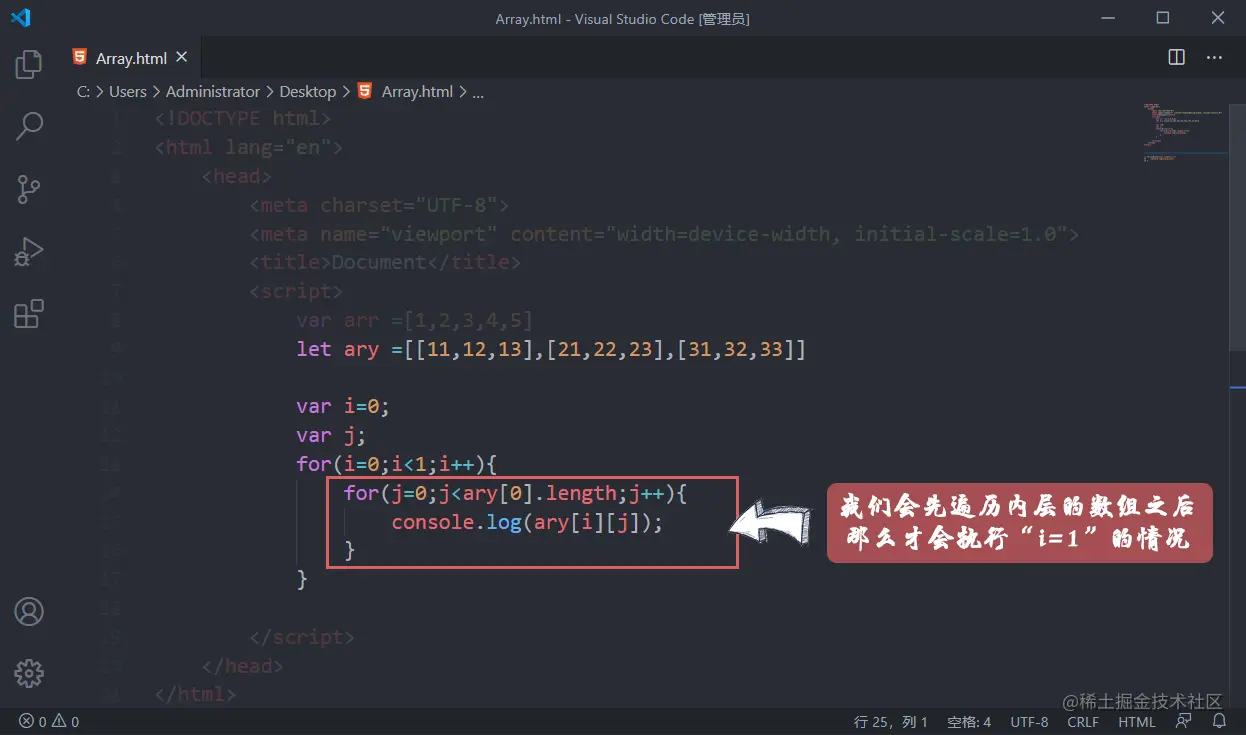Open the Run and Debug view
The width and height of the screenshot is (1246, 735).
tap(29, 251)
